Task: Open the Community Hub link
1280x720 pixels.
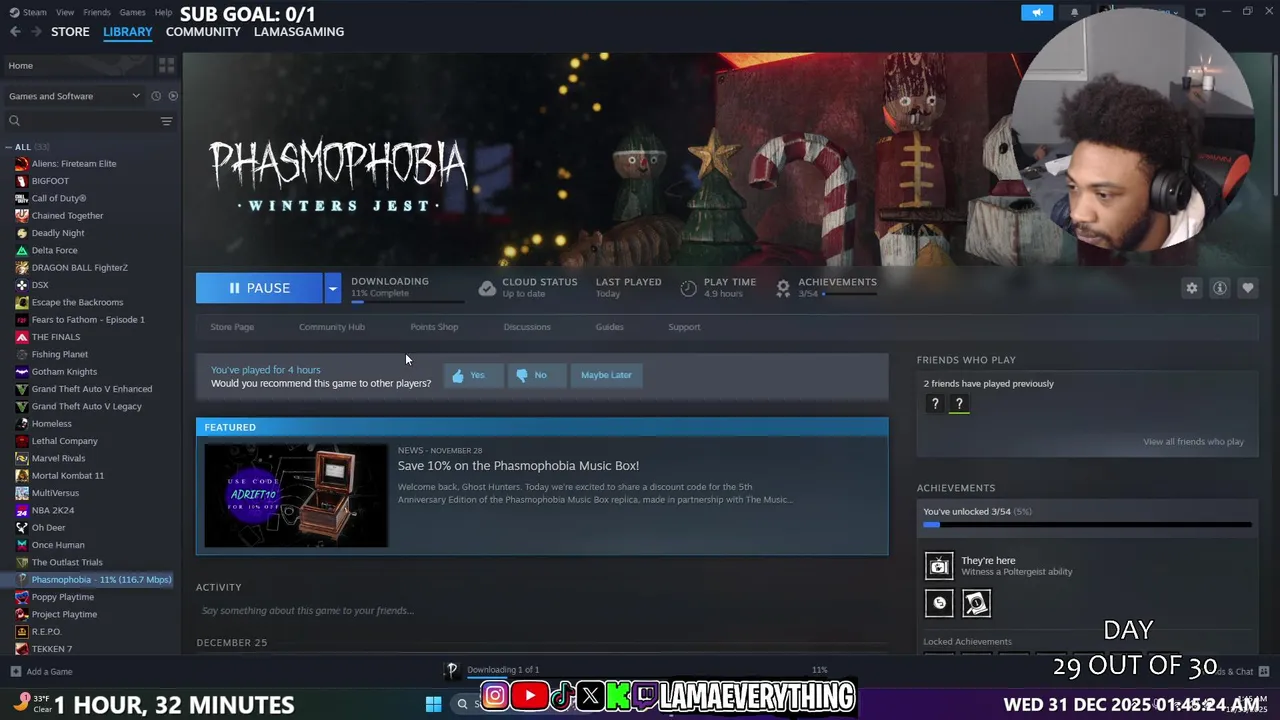Action: [332, 327]
